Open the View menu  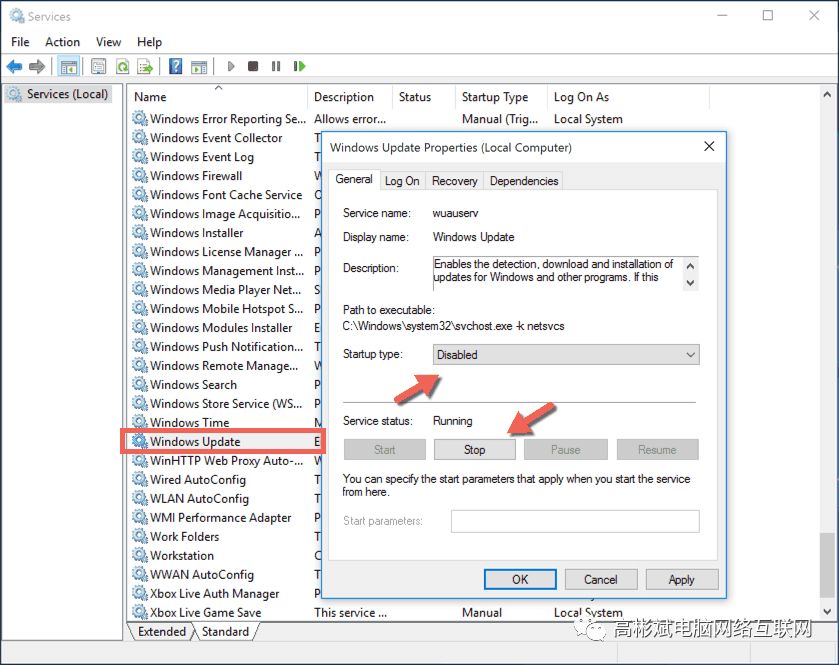click(x=109, y=42)
